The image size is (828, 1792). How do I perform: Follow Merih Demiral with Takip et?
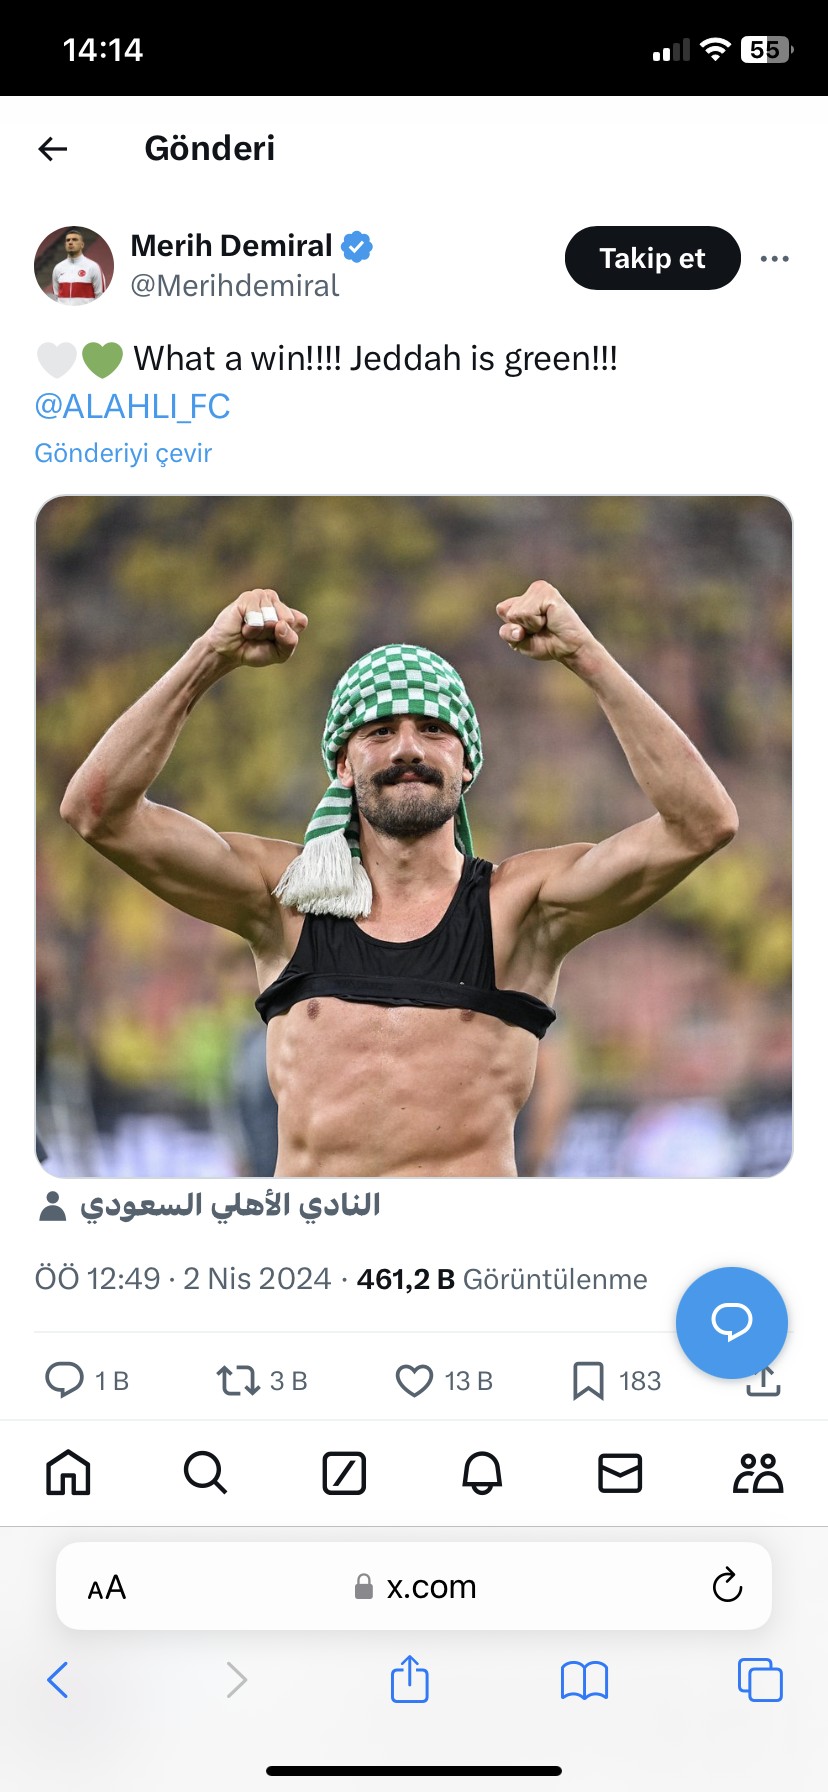pos(653,258)
